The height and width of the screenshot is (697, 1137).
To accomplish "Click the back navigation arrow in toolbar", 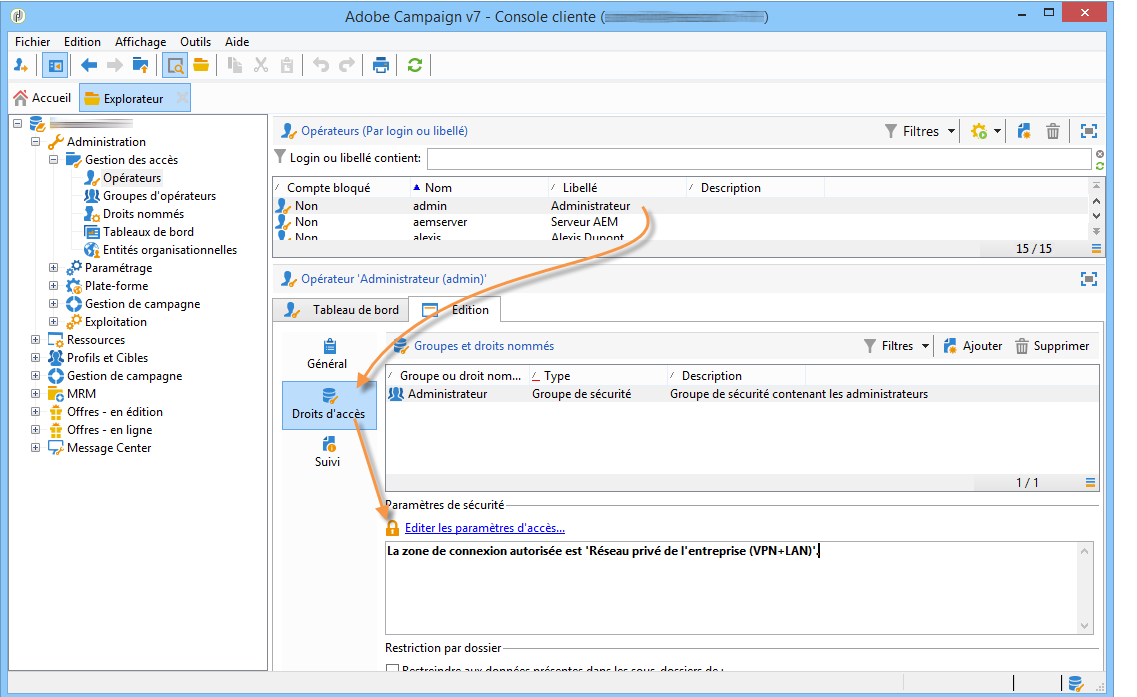I will (88, 66).
